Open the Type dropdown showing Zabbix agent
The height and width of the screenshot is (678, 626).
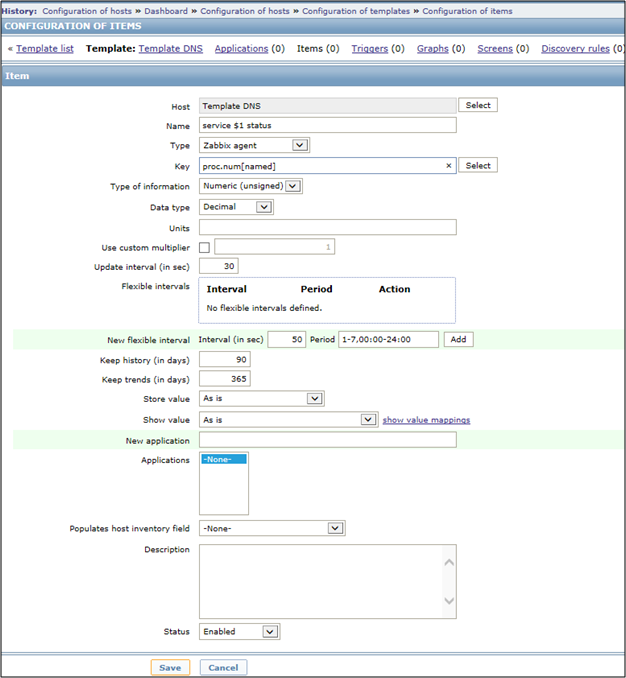(254, 145)
